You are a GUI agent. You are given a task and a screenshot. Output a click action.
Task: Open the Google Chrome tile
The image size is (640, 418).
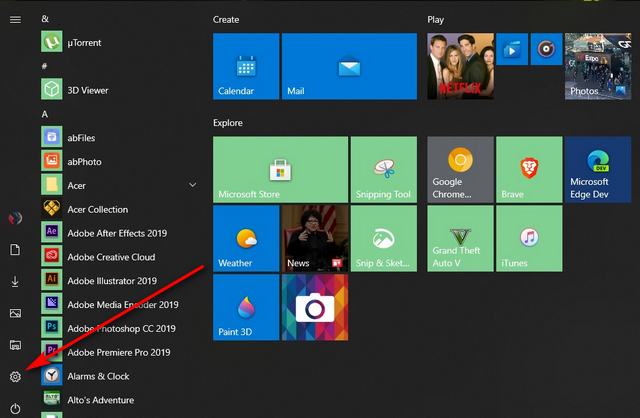pos(460,169)
